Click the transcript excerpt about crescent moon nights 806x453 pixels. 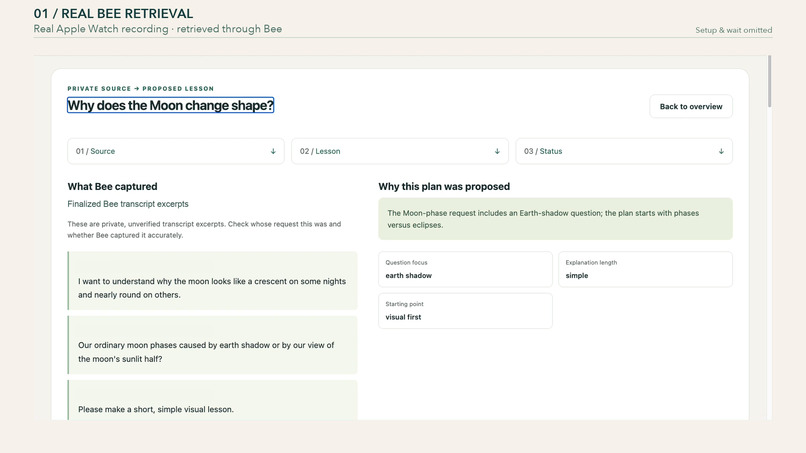(212, 281)
